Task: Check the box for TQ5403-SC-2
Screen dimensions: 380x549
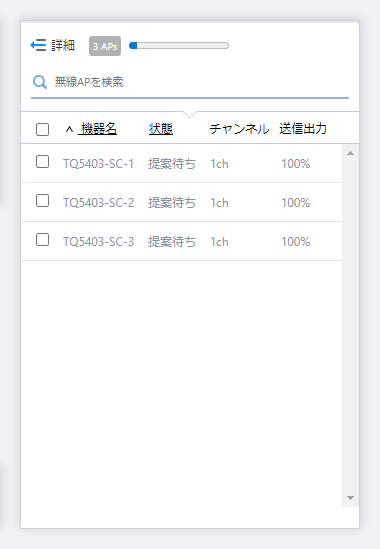Action: [42, 201]
